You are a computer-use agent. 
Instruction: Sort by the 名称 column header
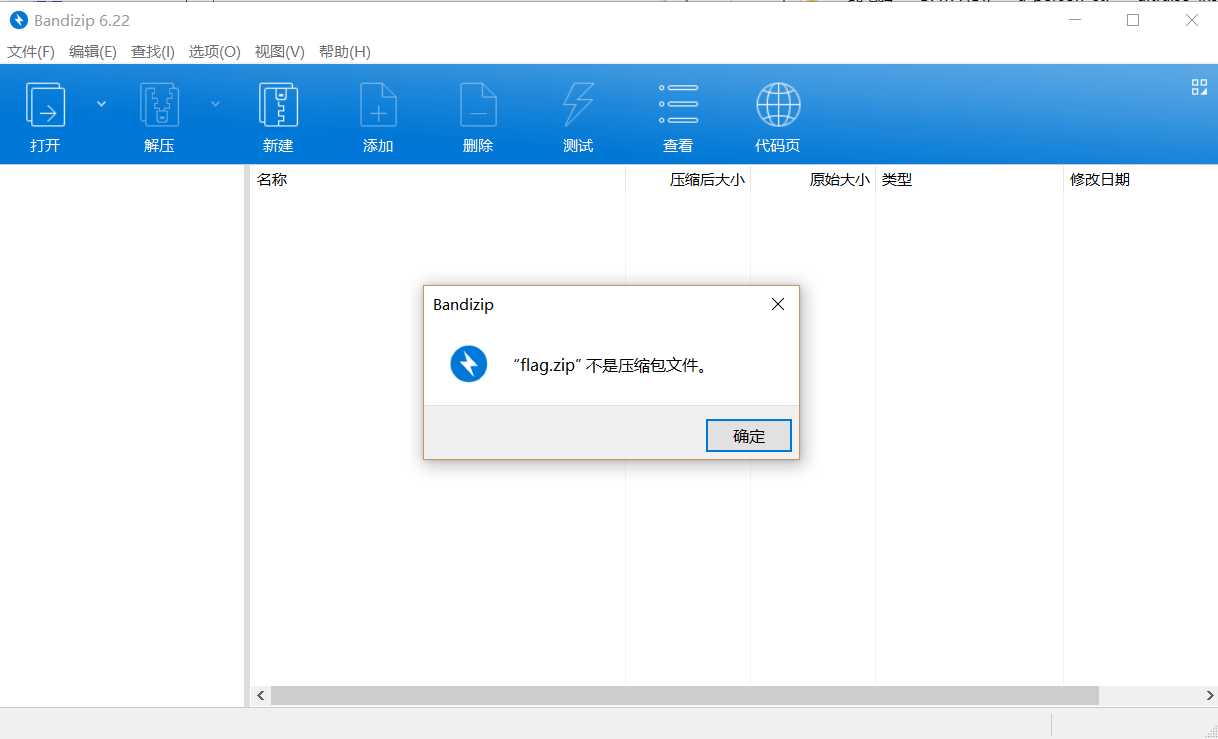[x=438, y=180]
